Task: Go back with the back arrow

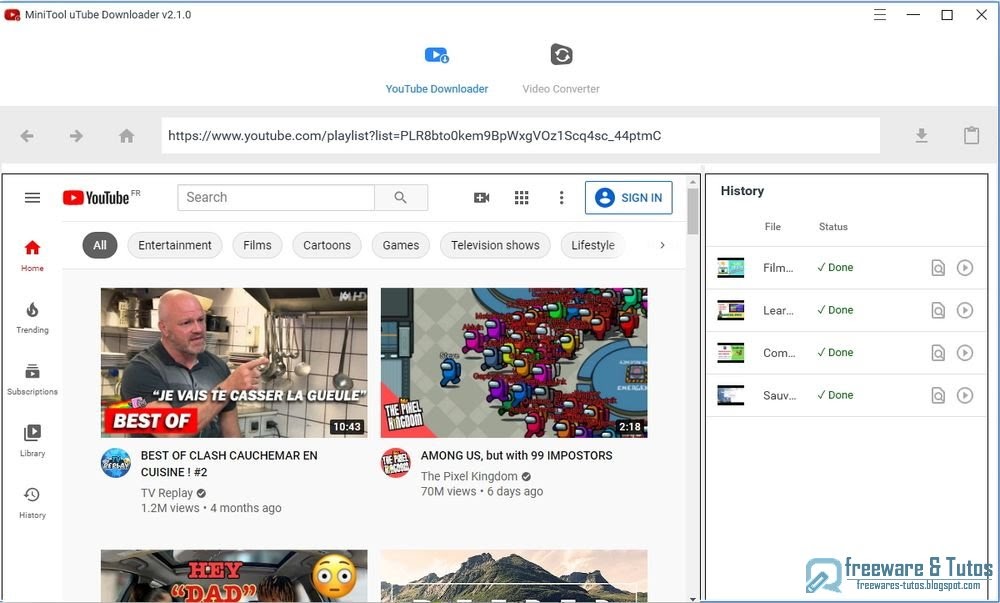Action: pyautogui.click(x=27, y=136)
